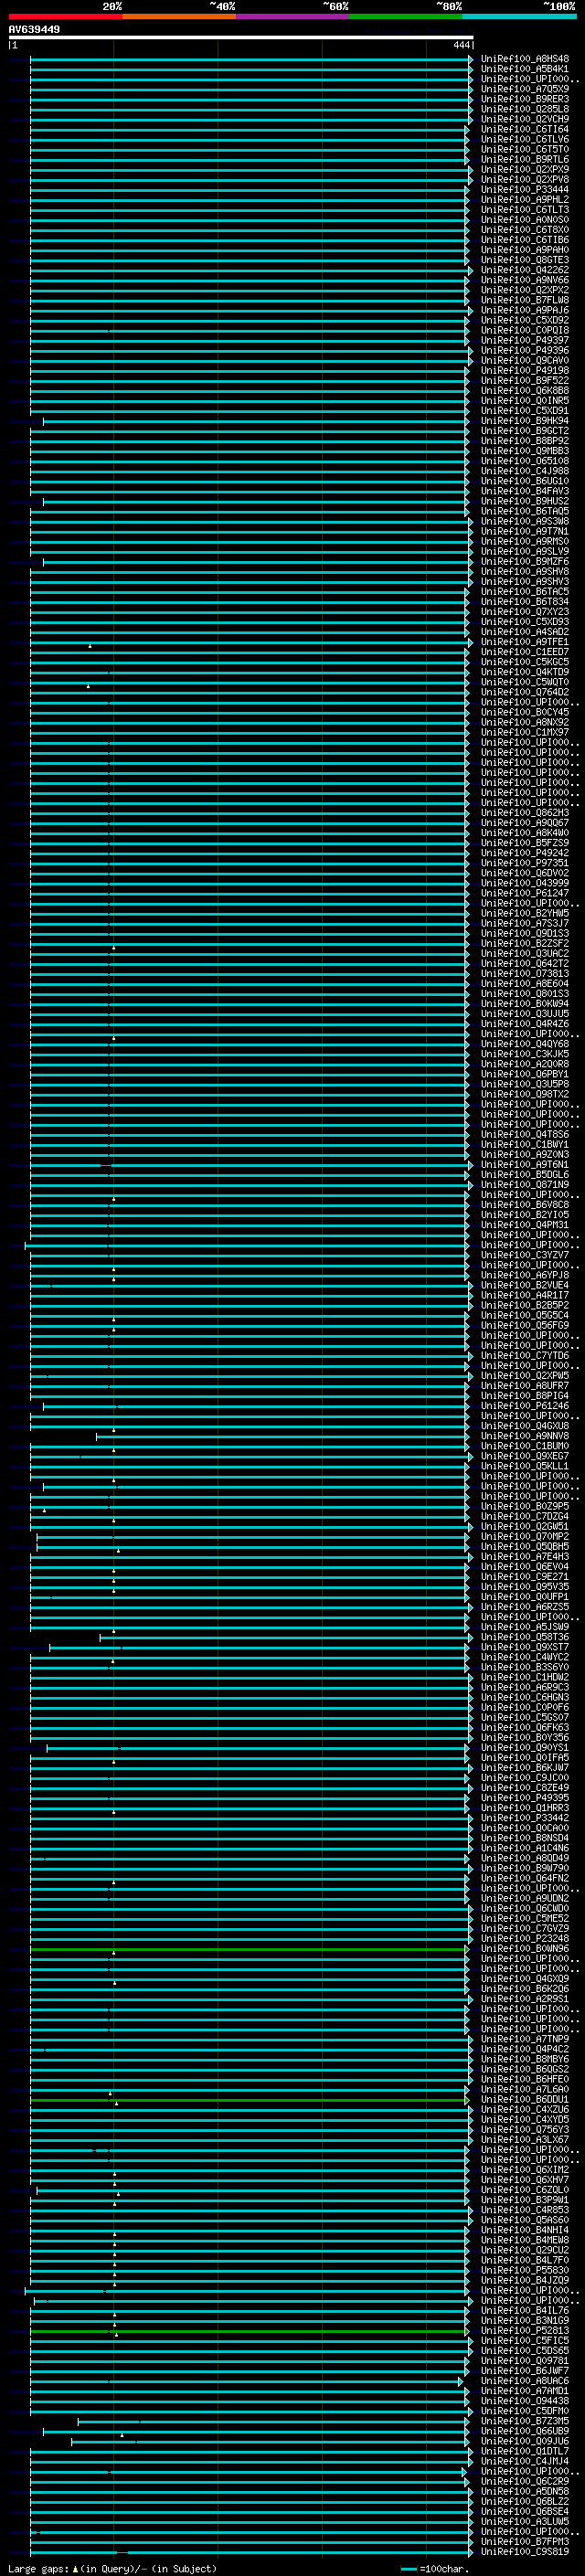The width and height of the screenshot is (585, 2576).
Task: Select the UniRef100_C6TI64 label
Action: point(524,129)
